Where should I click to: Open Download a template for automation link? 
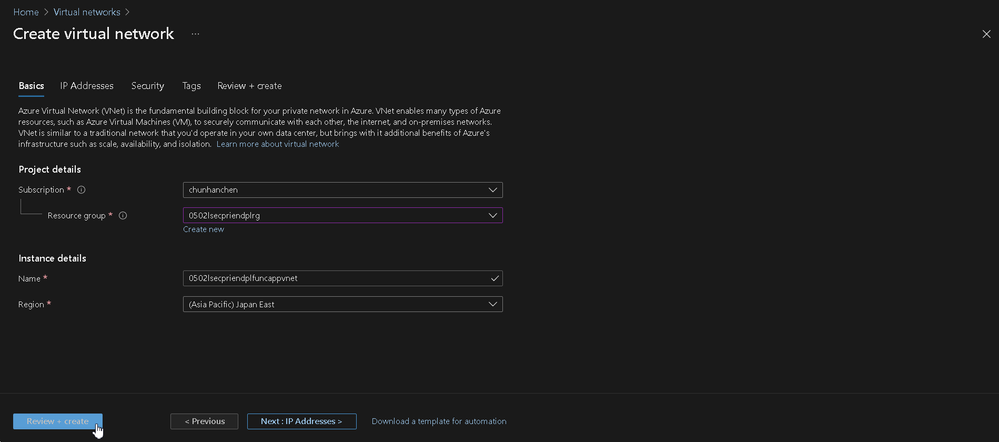pos(439,422)
